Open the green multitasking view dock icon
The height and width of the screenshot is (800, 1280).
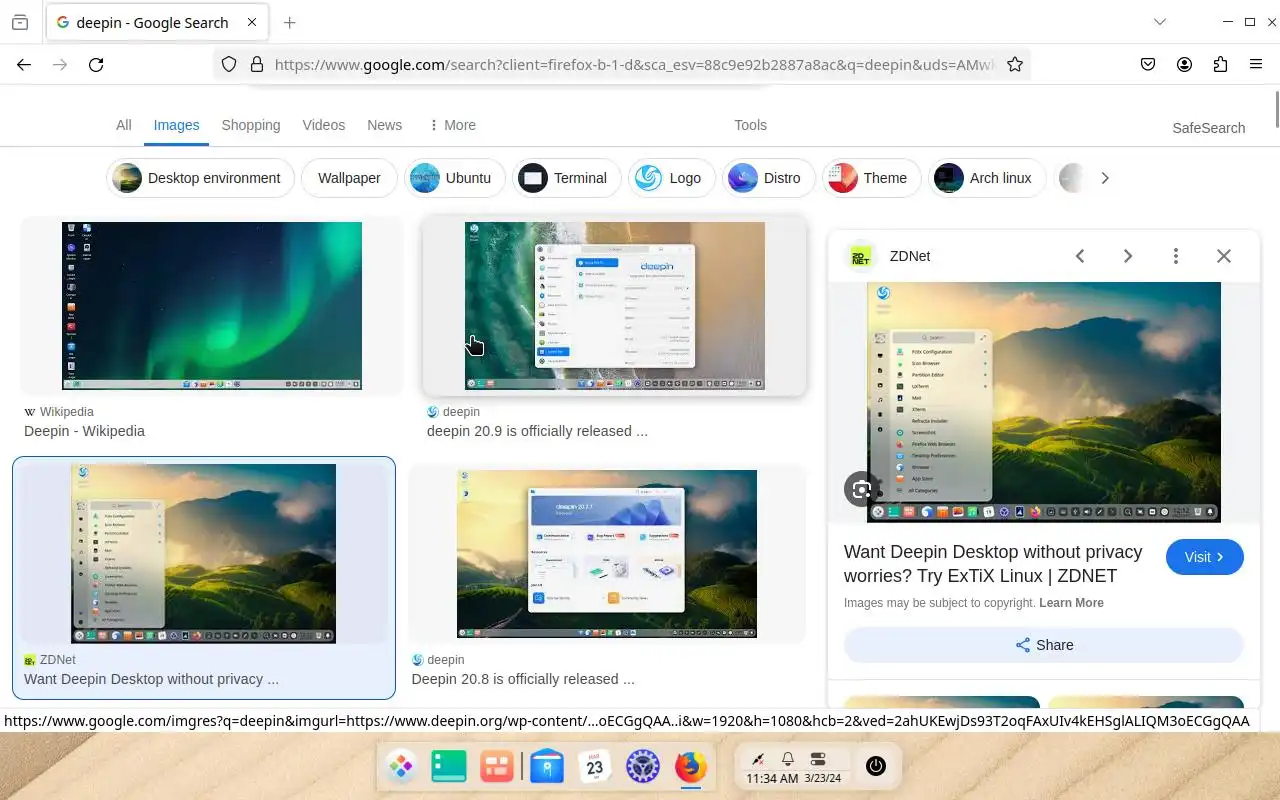point(449,767)
